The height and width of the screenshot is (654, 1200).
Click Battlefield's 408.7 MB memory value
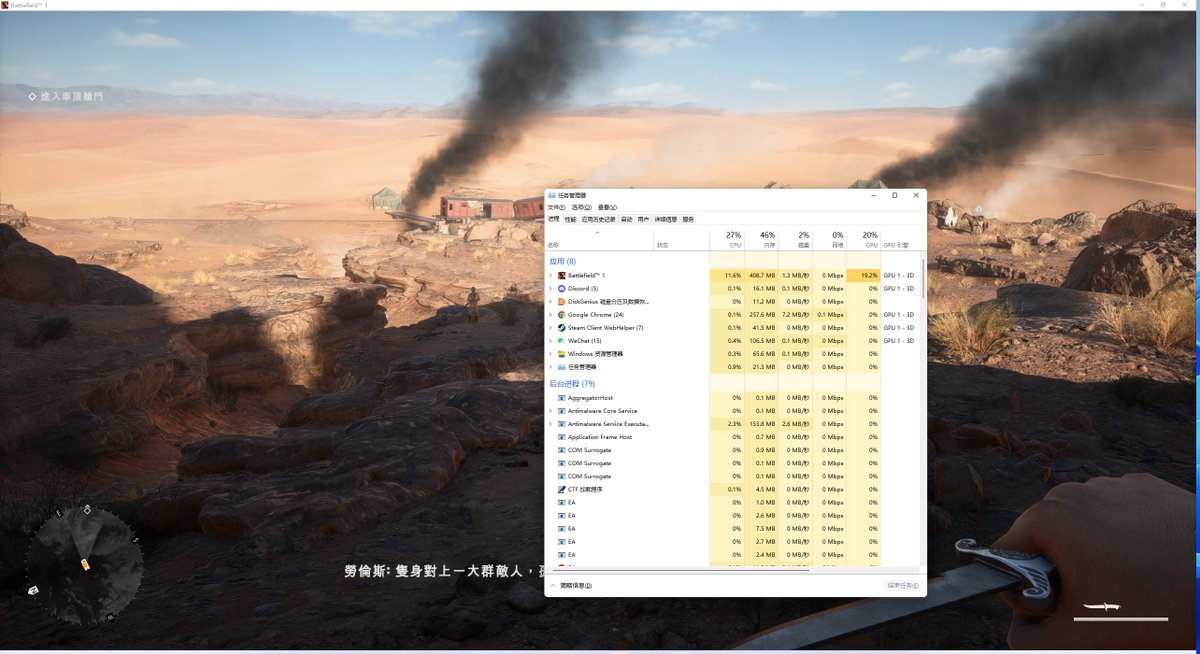pyautogui.click(x=763, y=275)
